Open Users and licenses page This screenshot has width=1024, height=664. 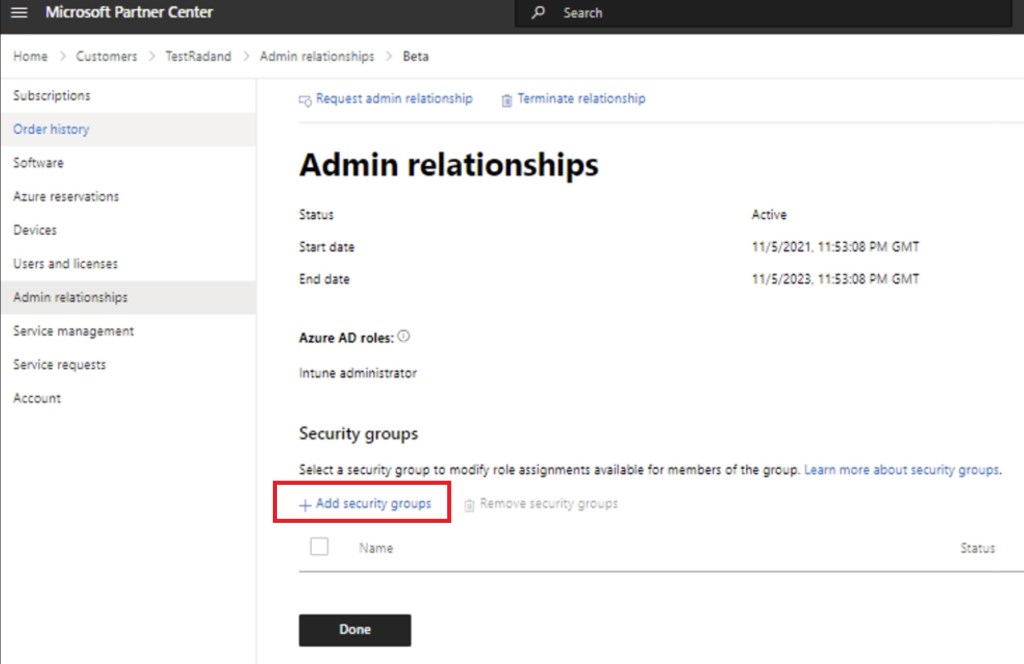(65, 264)
